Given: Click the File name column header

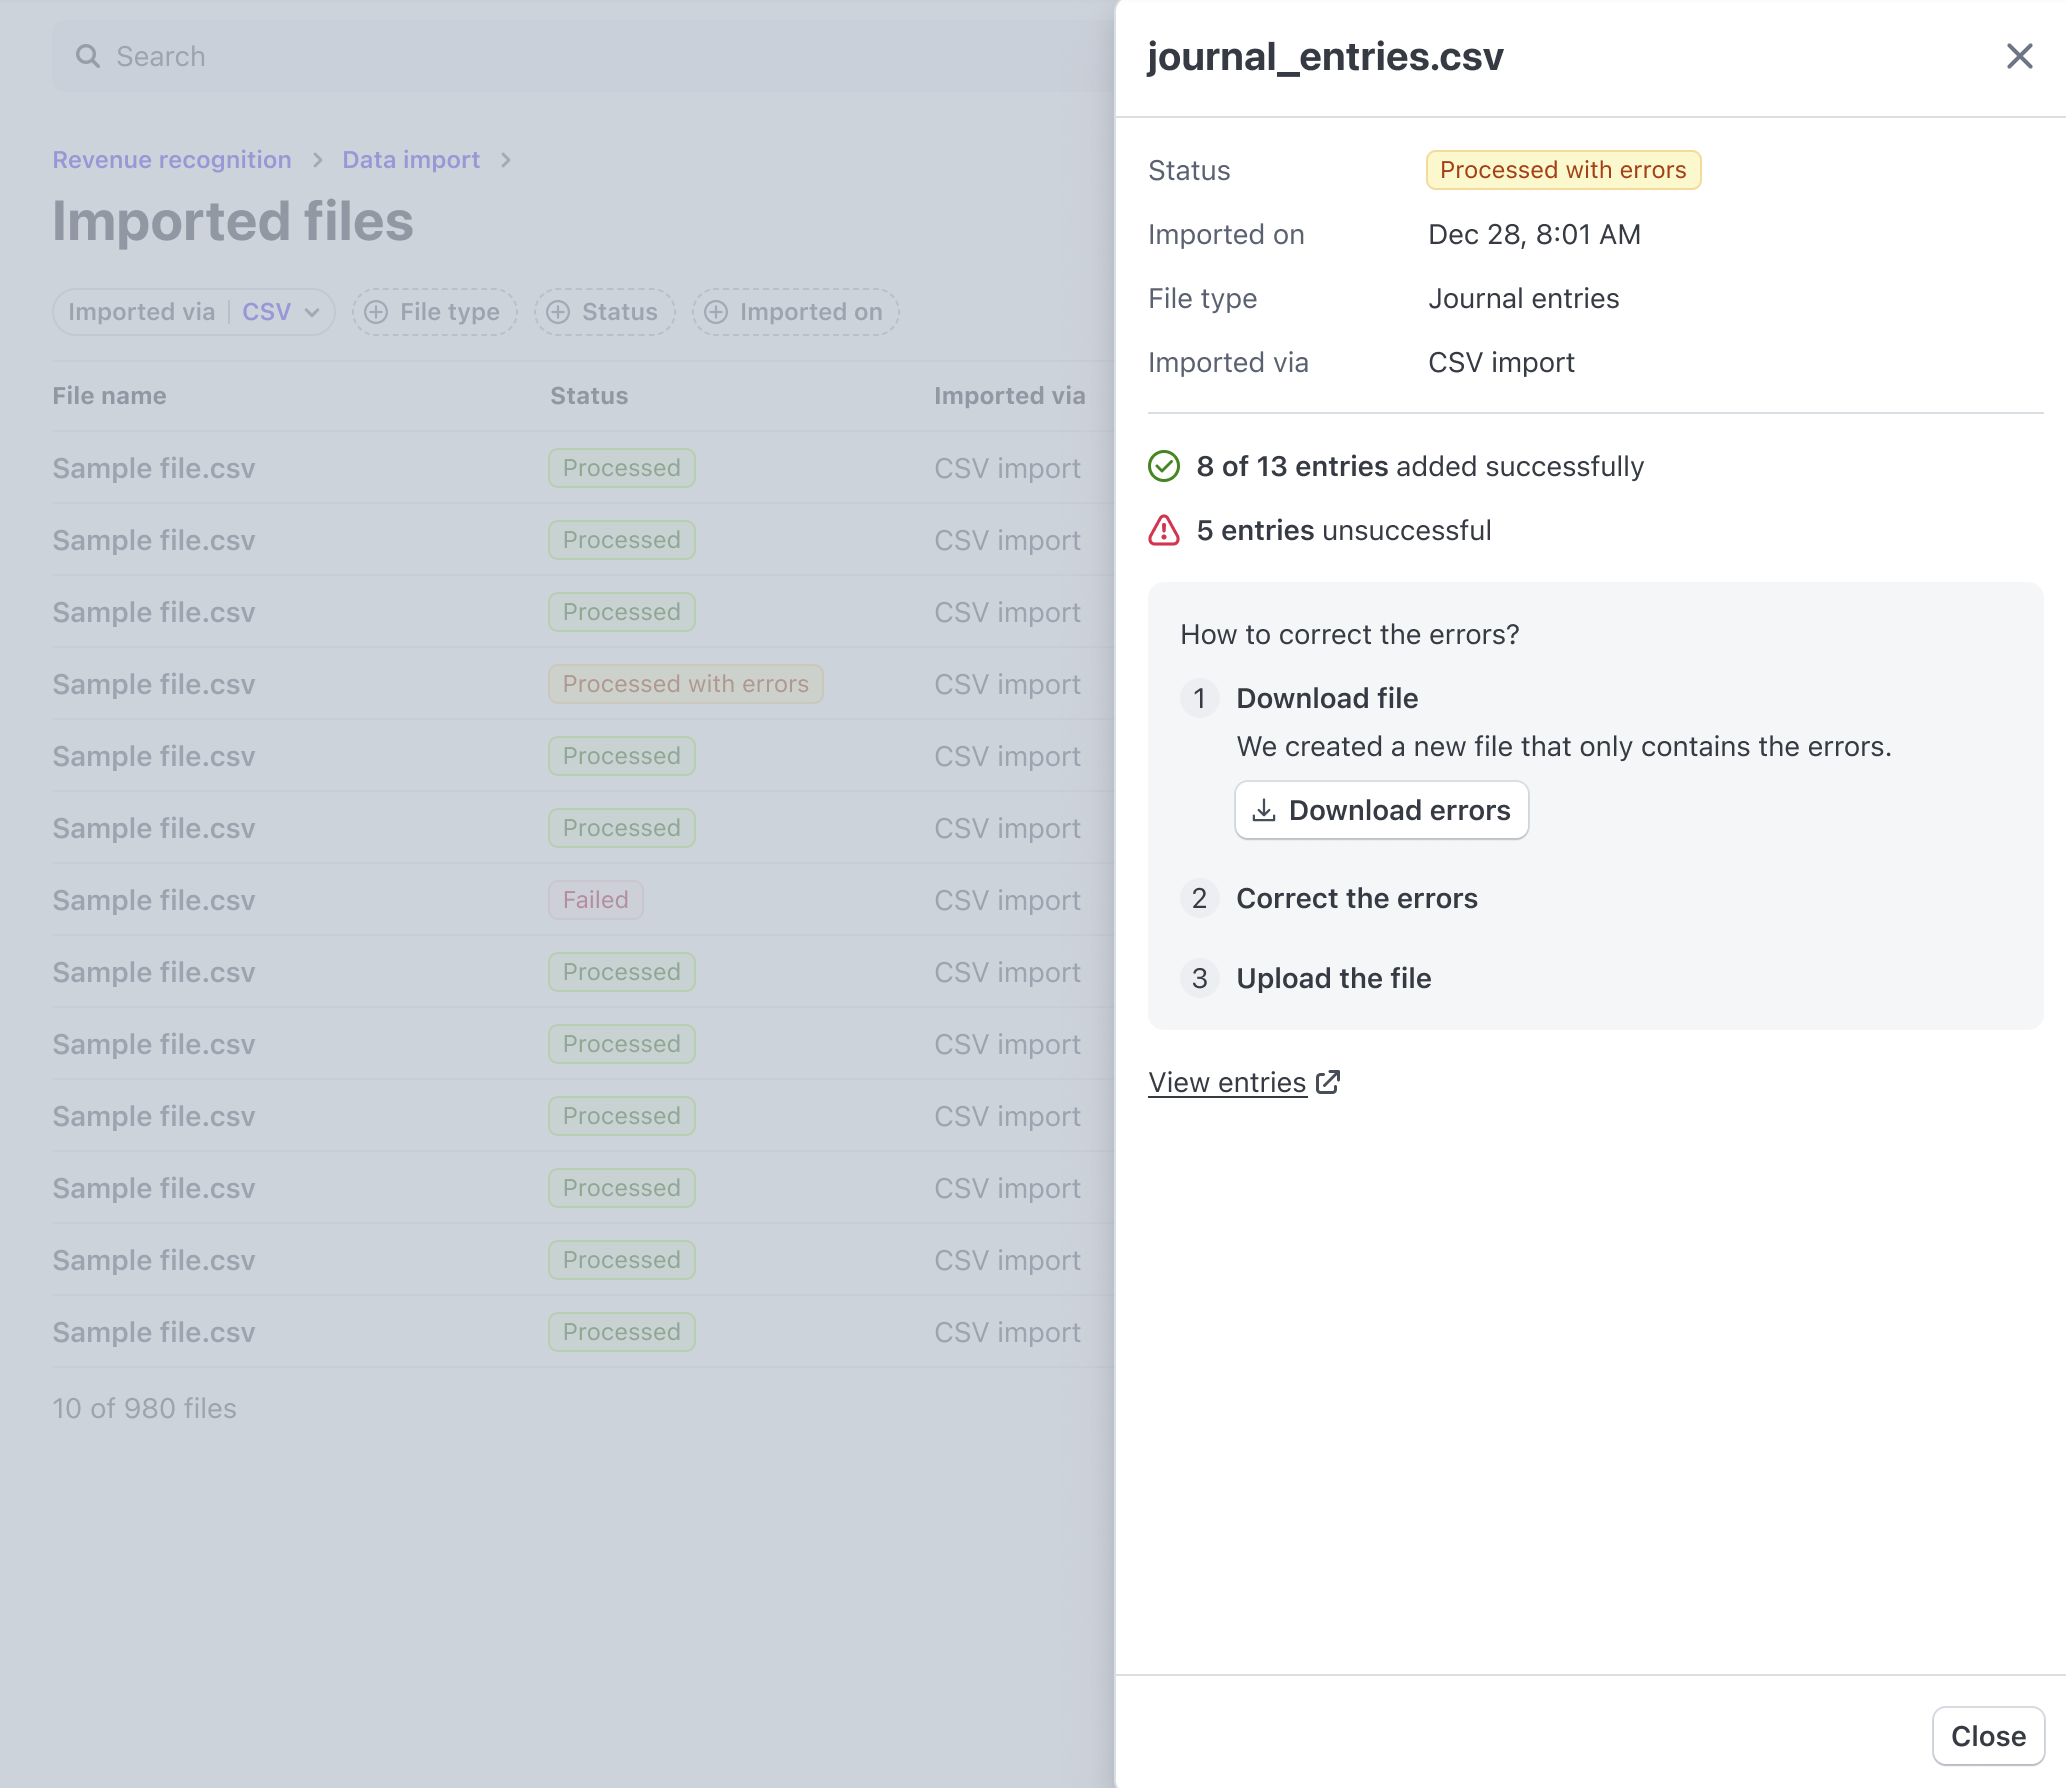Looking at the screenshot, I should click(x=109, y=395).
